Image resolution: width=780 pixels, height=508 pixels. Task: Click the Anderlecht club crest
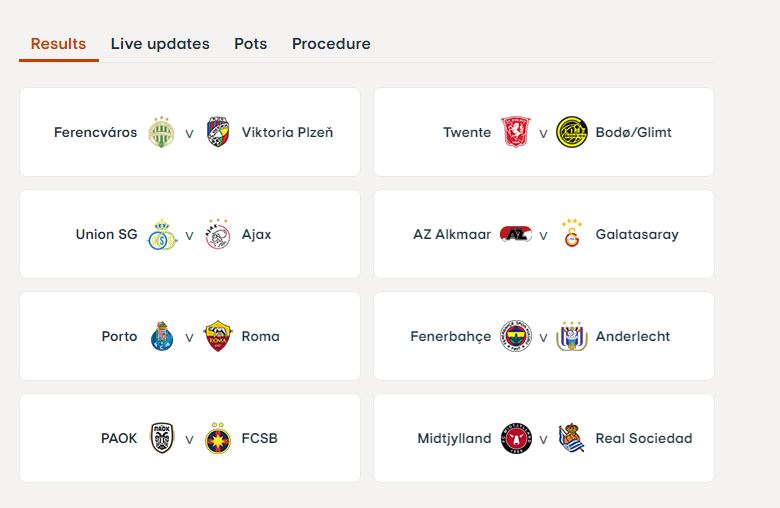572,337
